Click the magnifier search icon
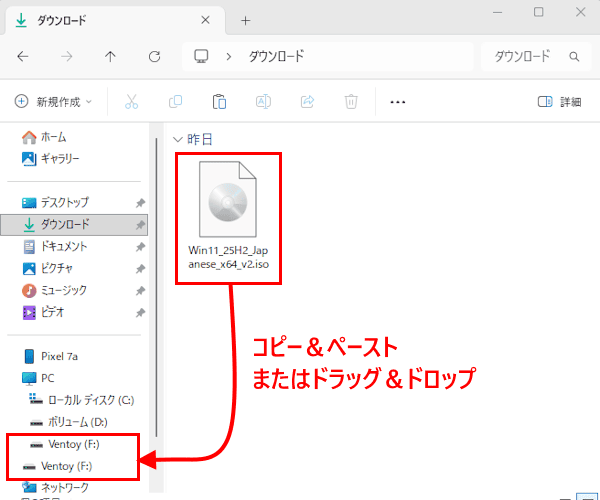 [x=574, y=57]
